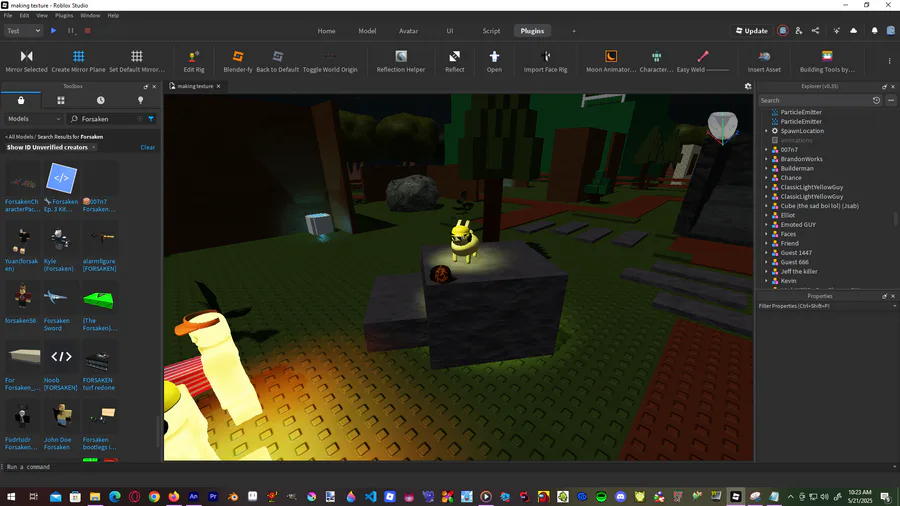Open the notifications bell
The height and width of the screenshot is (506, 900).
(875, 31)
